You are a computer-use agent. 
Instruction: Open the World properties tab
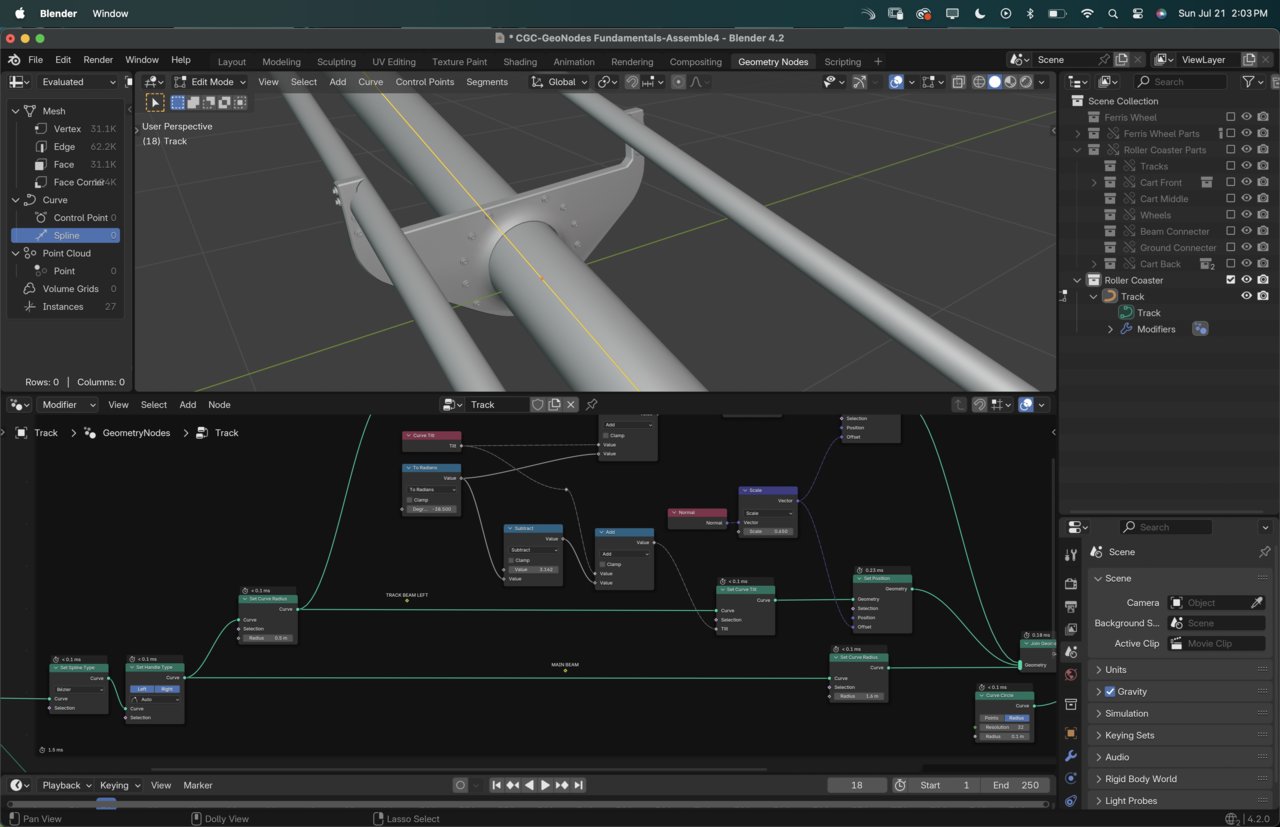pos(1070,675)
